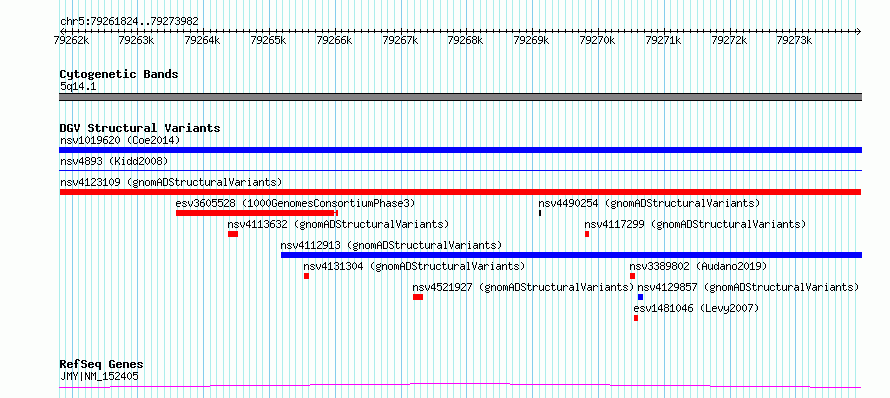Click the nsv4131304 (gnomADStructuralVariants) label
The image size is (890, 398).
point(414,266)
